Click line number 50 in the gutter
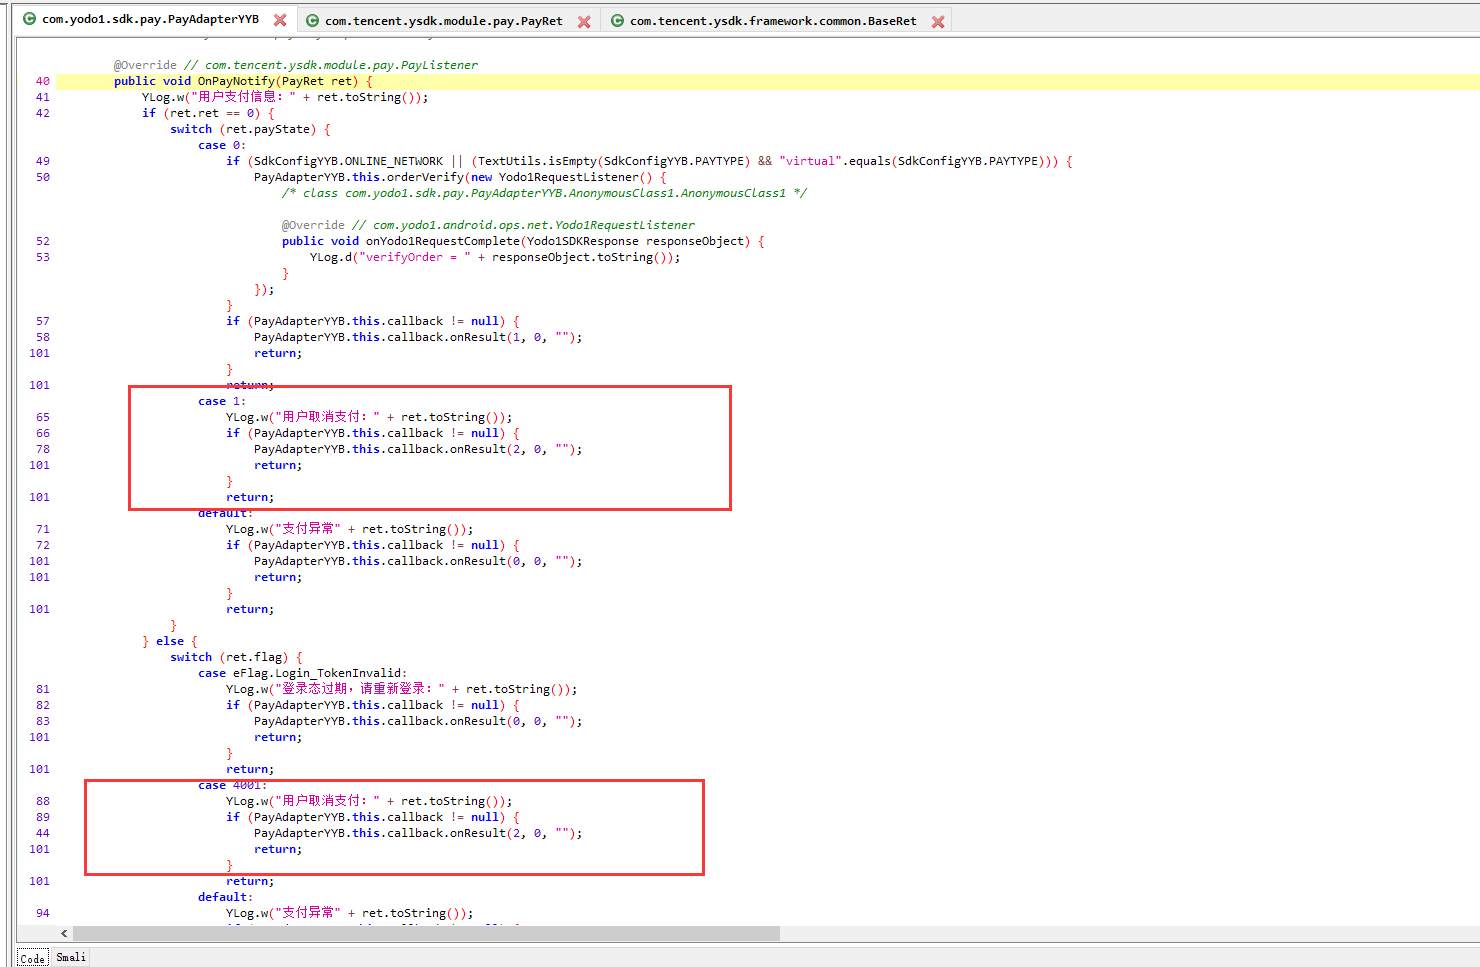Screen dimensions: 1480x967 [x=42, y=177]
